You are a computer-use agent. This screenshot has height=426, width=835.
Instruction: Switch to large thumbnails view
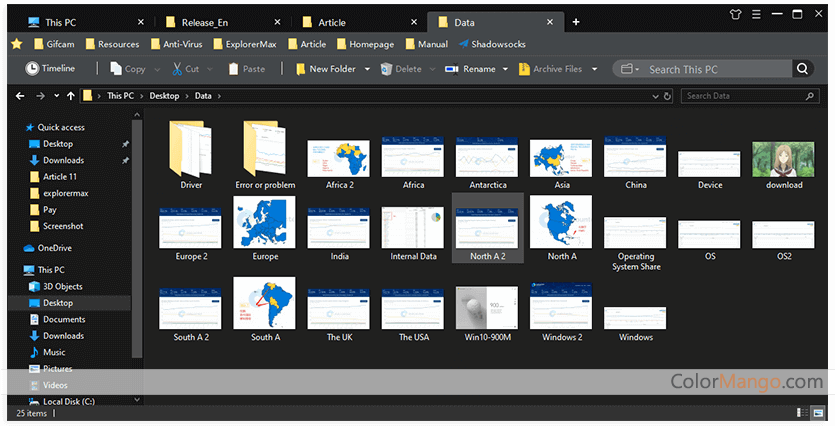(x=819, y=412)
